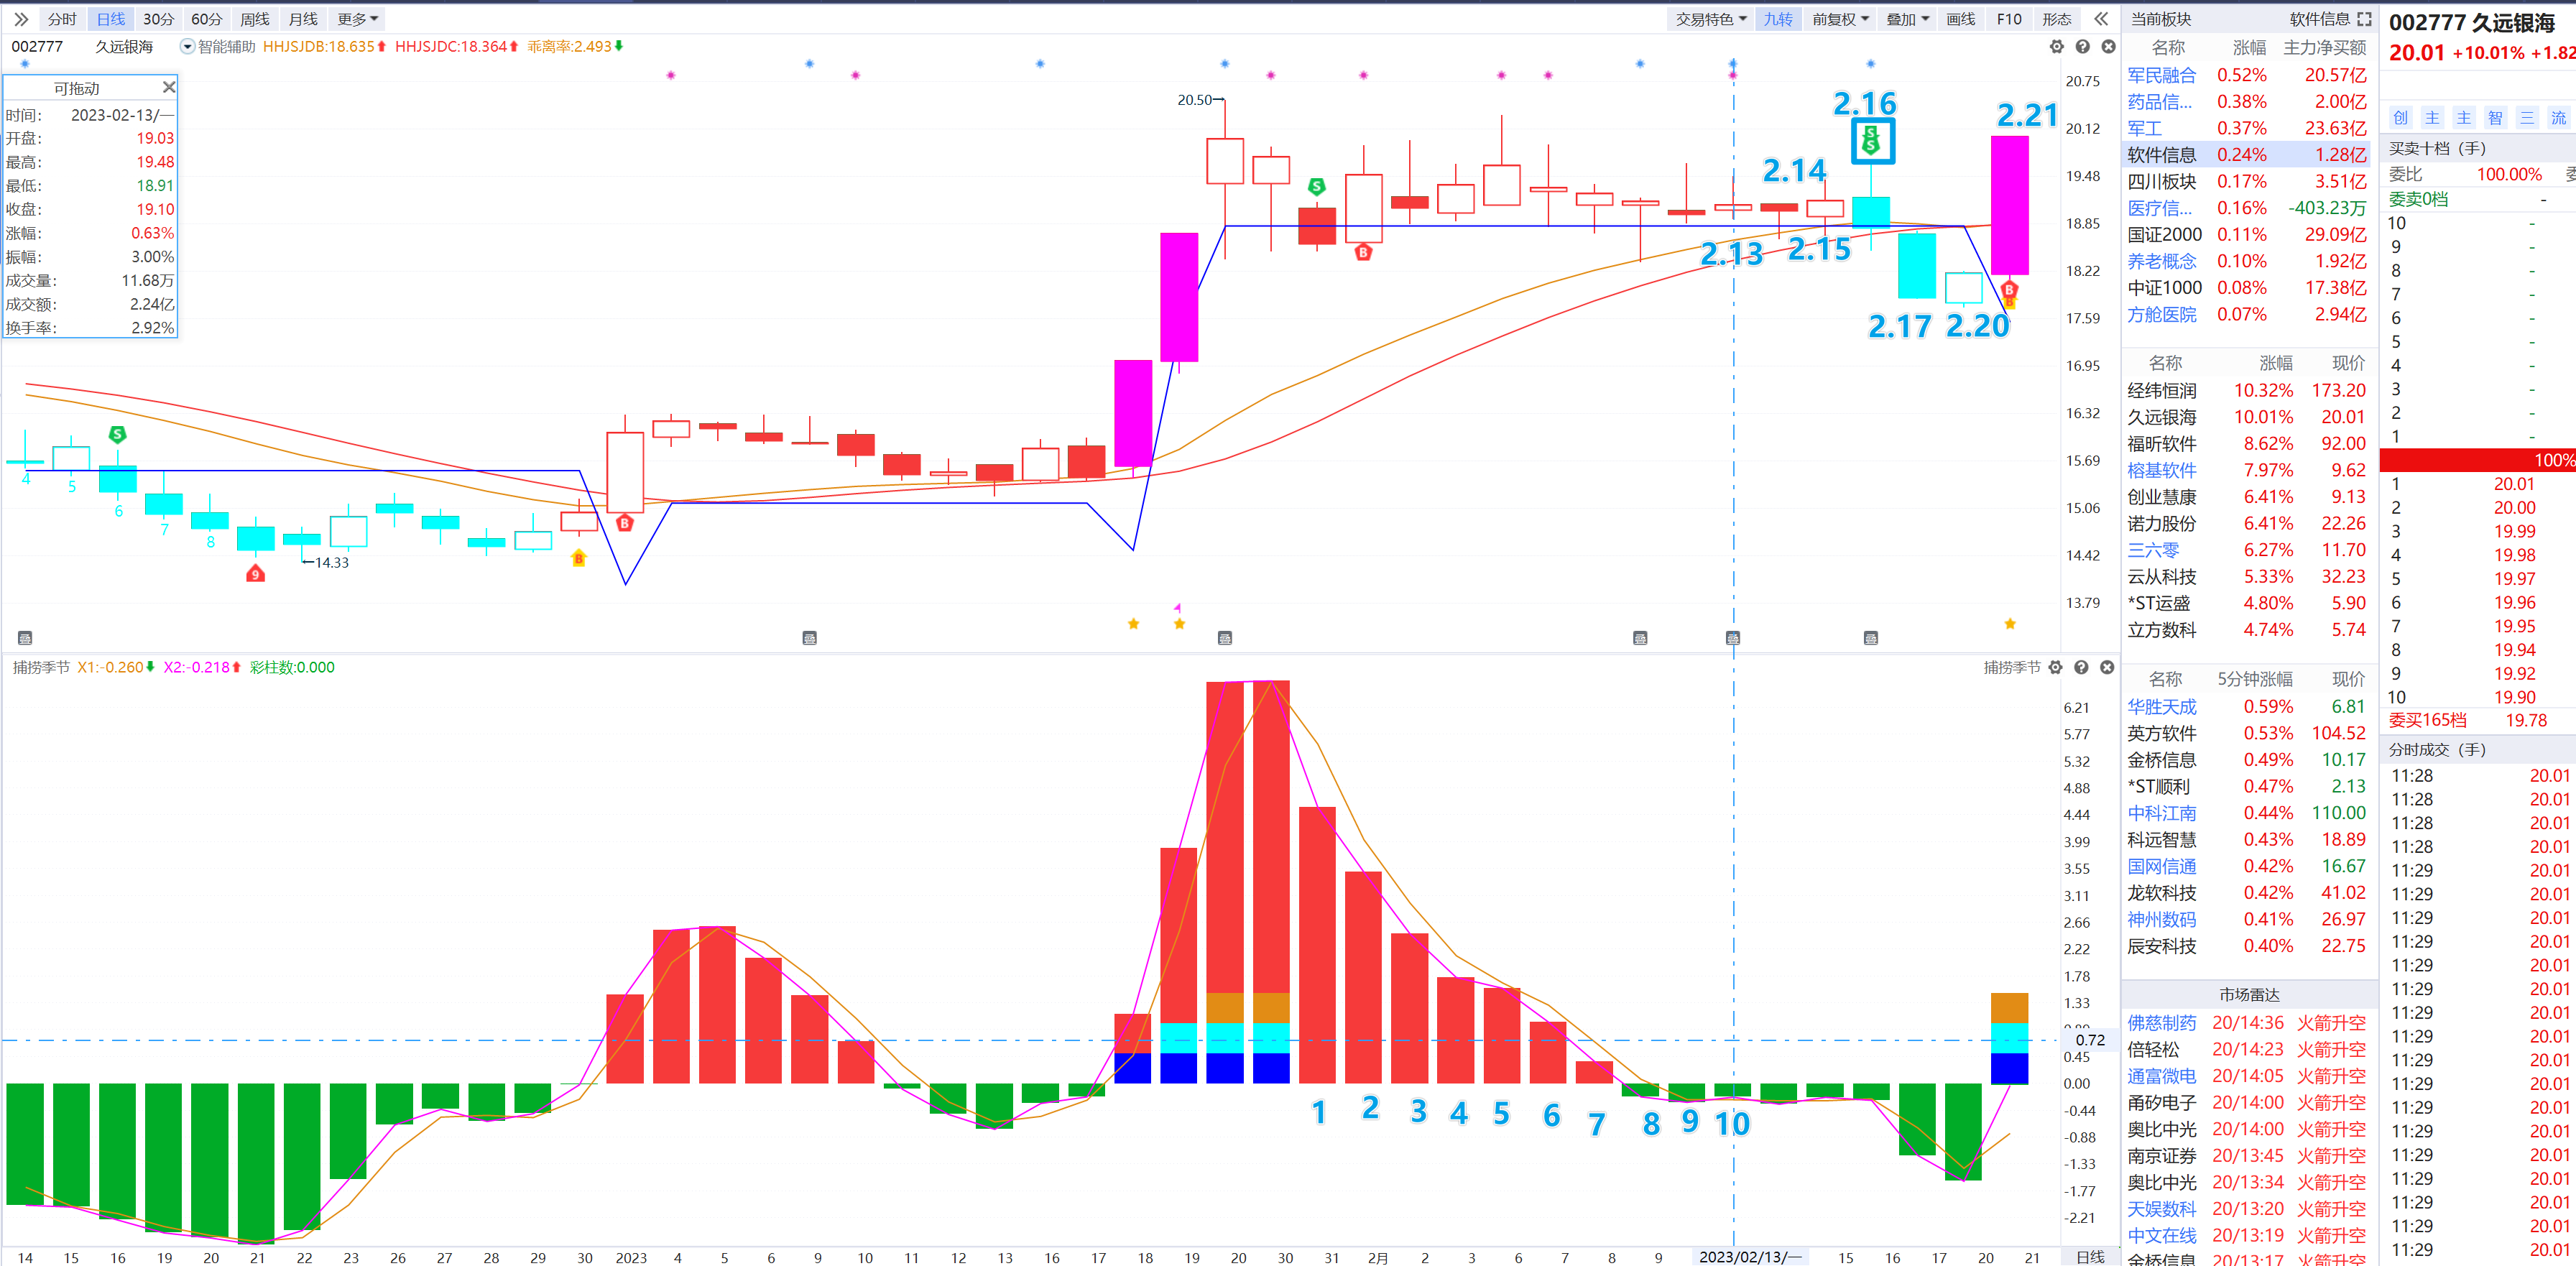Switch to the 周线 weekly tab
The image size is (2576, 1266).
tap(254, 19)
